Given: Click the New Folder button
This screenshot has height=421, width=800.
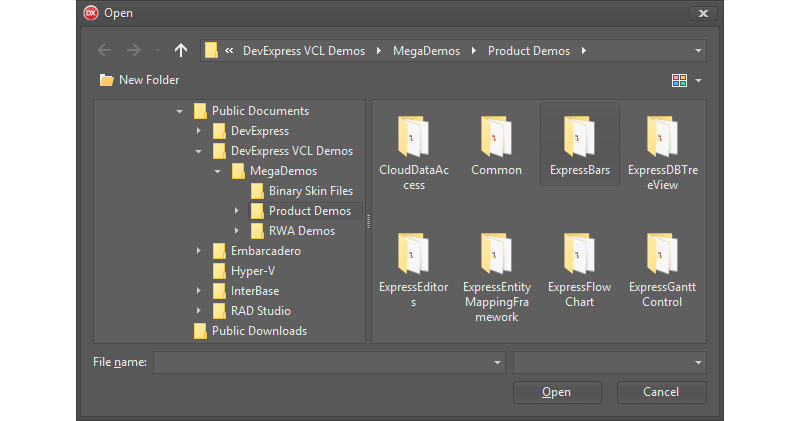Looking at the screenshot, I should click(139, 80).
